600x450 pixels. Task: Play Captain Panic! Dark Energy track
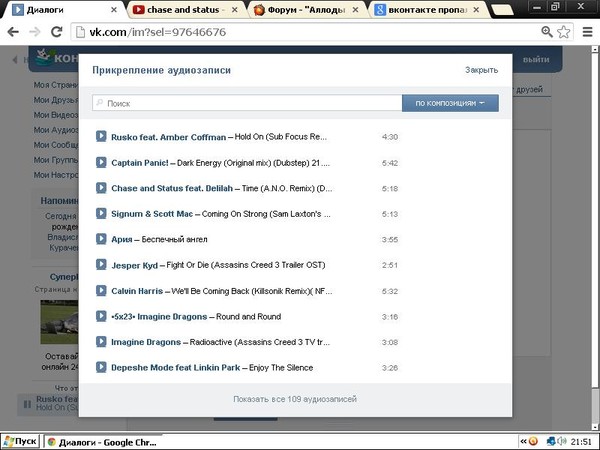(x=101, y=162)
